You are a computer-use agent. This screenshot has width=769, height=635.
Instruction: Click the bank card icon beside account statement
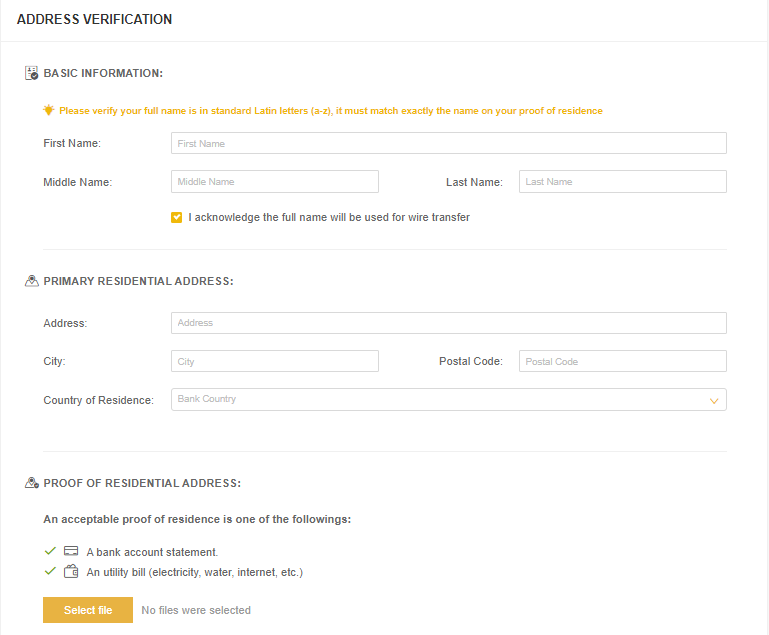coord(71,551)
